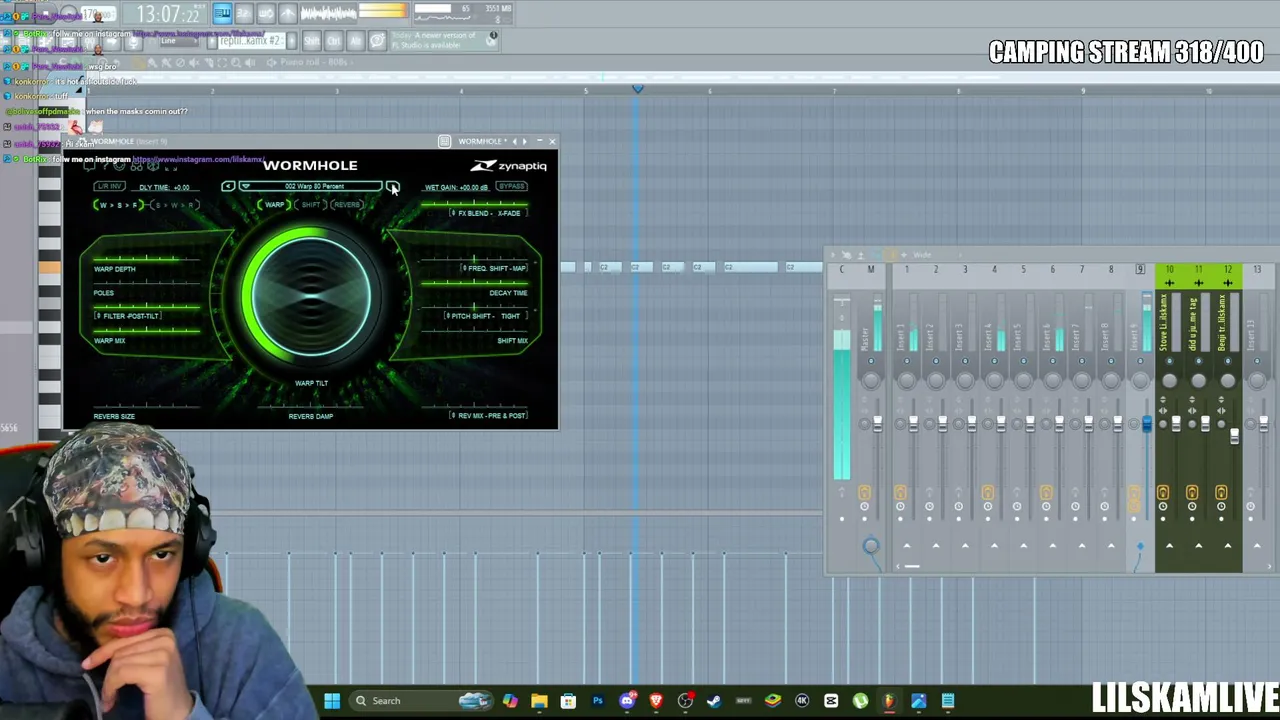This screenshot has height=720, width=1280.
Task: Click the WARP DEPTH slider
Action: [147, 259]
